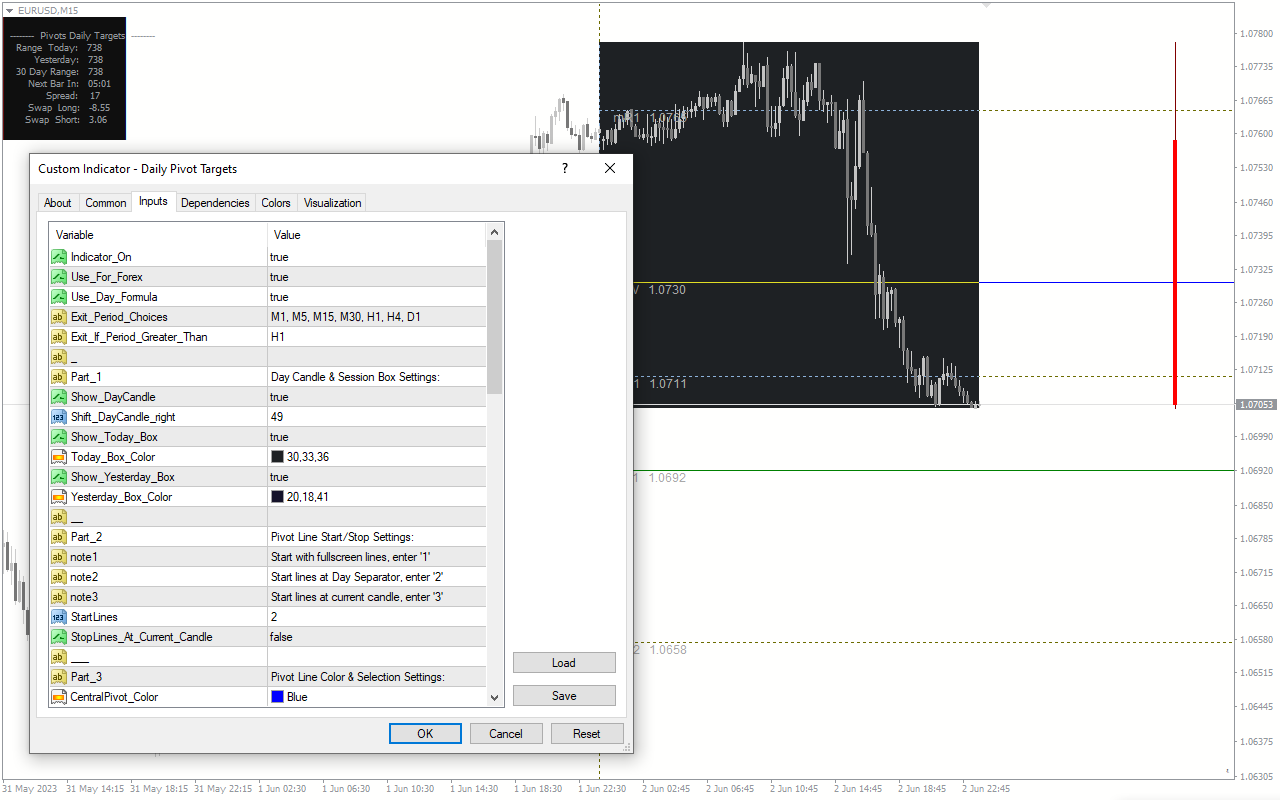The image size is (1280, 800).
Task: Select the Inputs tab
Action: 153,202
